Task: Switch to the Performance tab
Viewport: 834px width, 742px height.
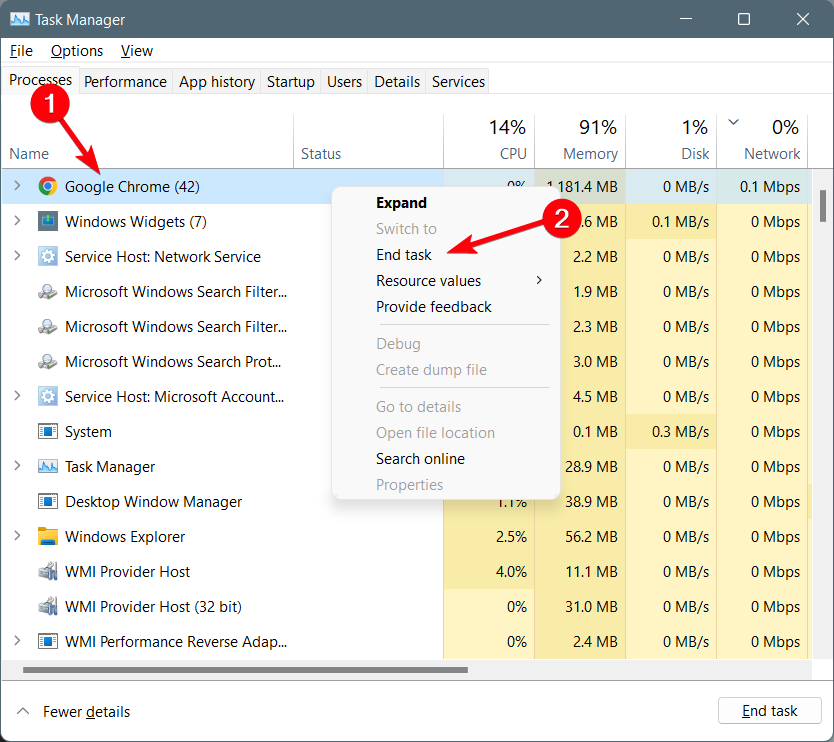Action: [x=126, y=81]
